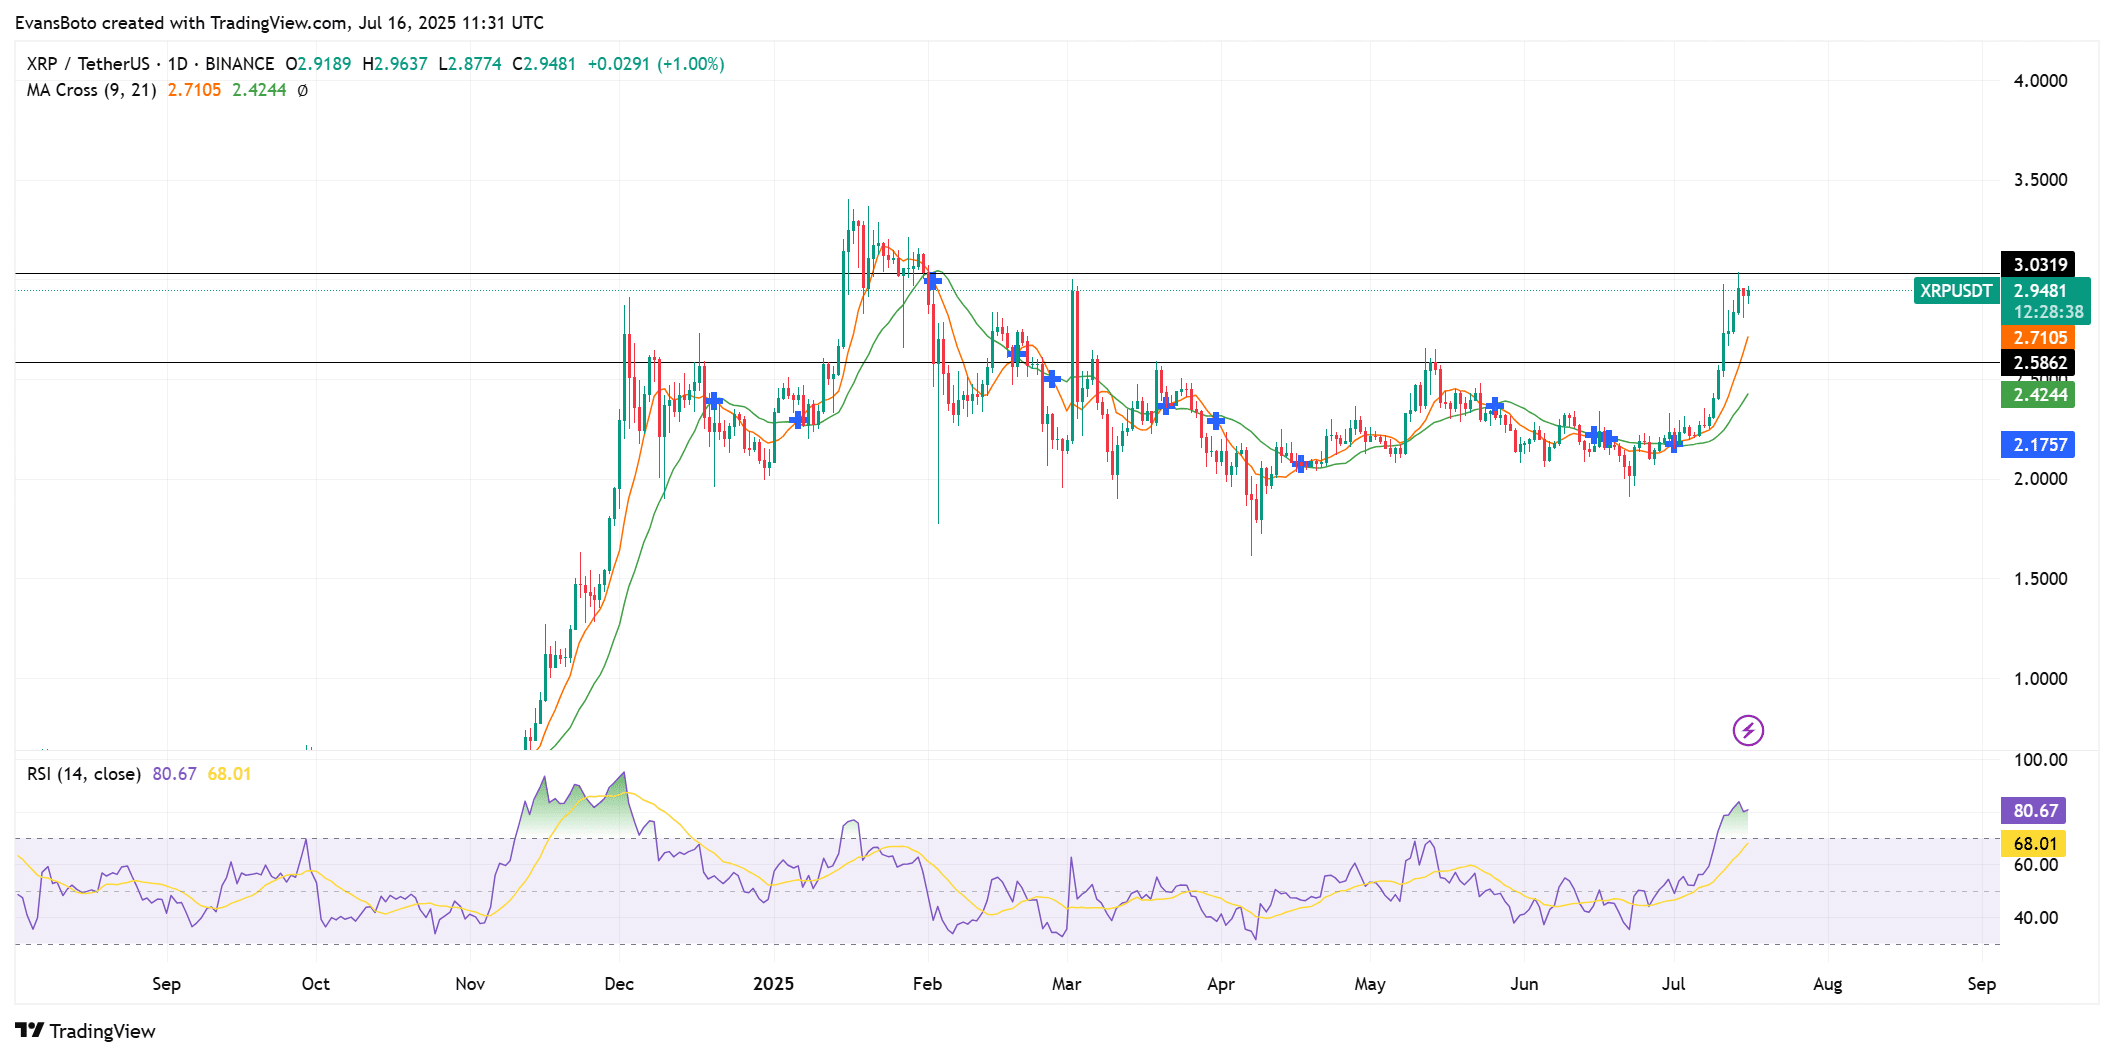Select the black 3.0319 horizontal line label
Image resolution: width=2114 pixels, height=1057 pixels.
pos(2038,265)
